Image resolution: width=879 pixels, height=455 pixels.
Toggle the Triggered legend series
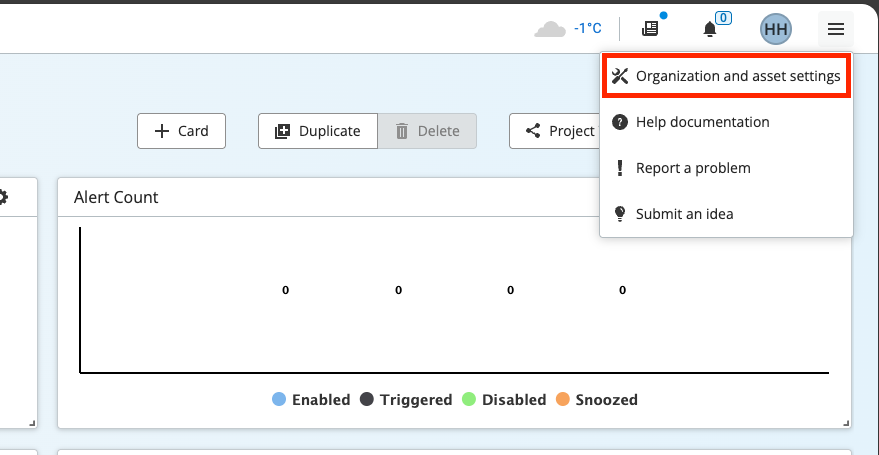click(406, 400)
